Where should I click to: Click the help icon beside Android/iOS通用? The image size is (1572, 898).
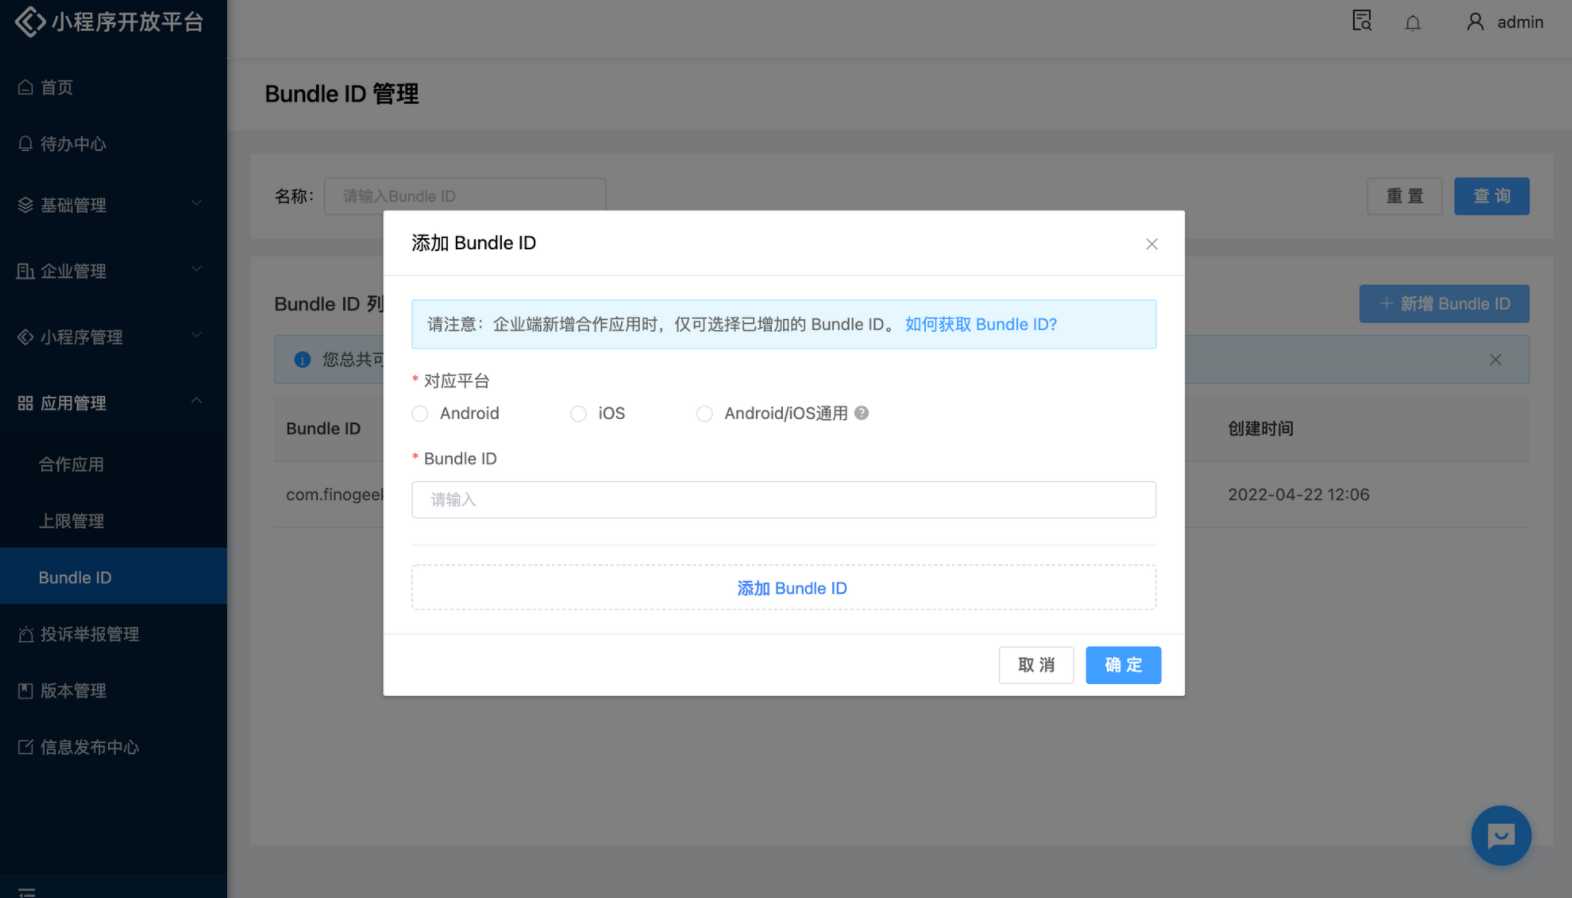(x=862, y=413)
